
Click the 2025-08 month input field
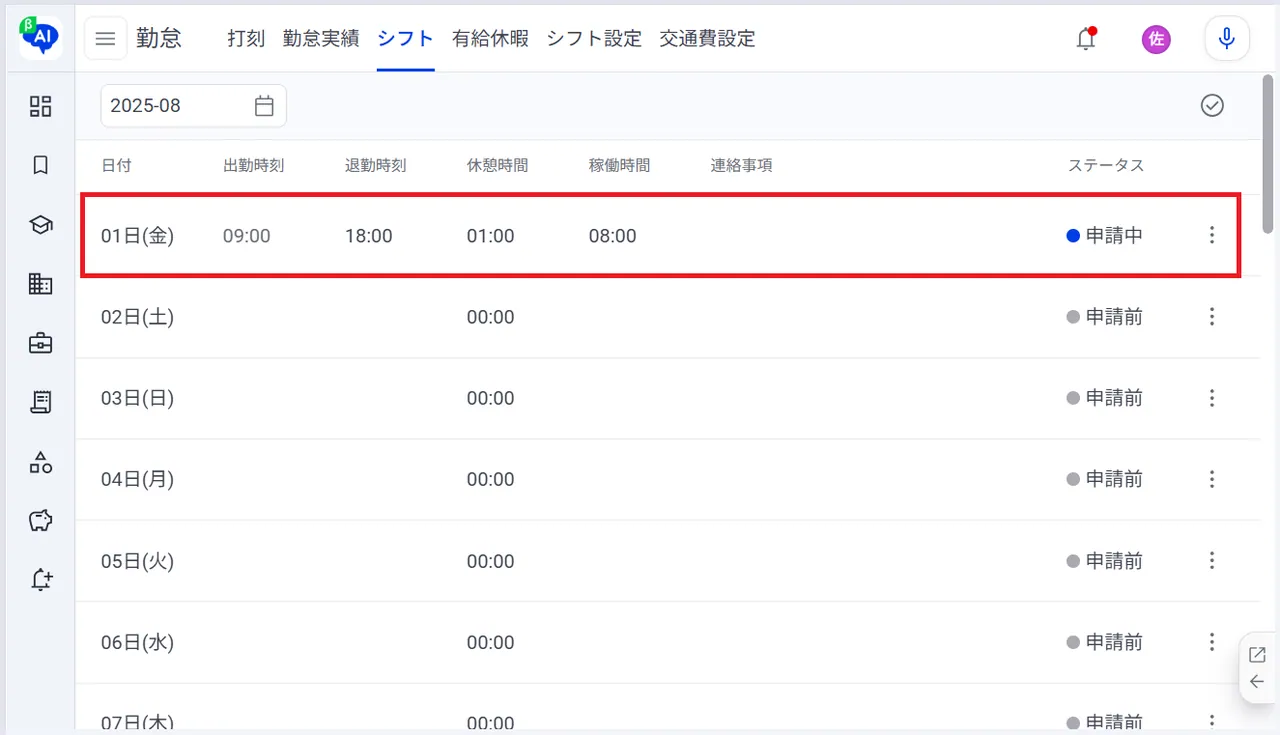(193, 106)
